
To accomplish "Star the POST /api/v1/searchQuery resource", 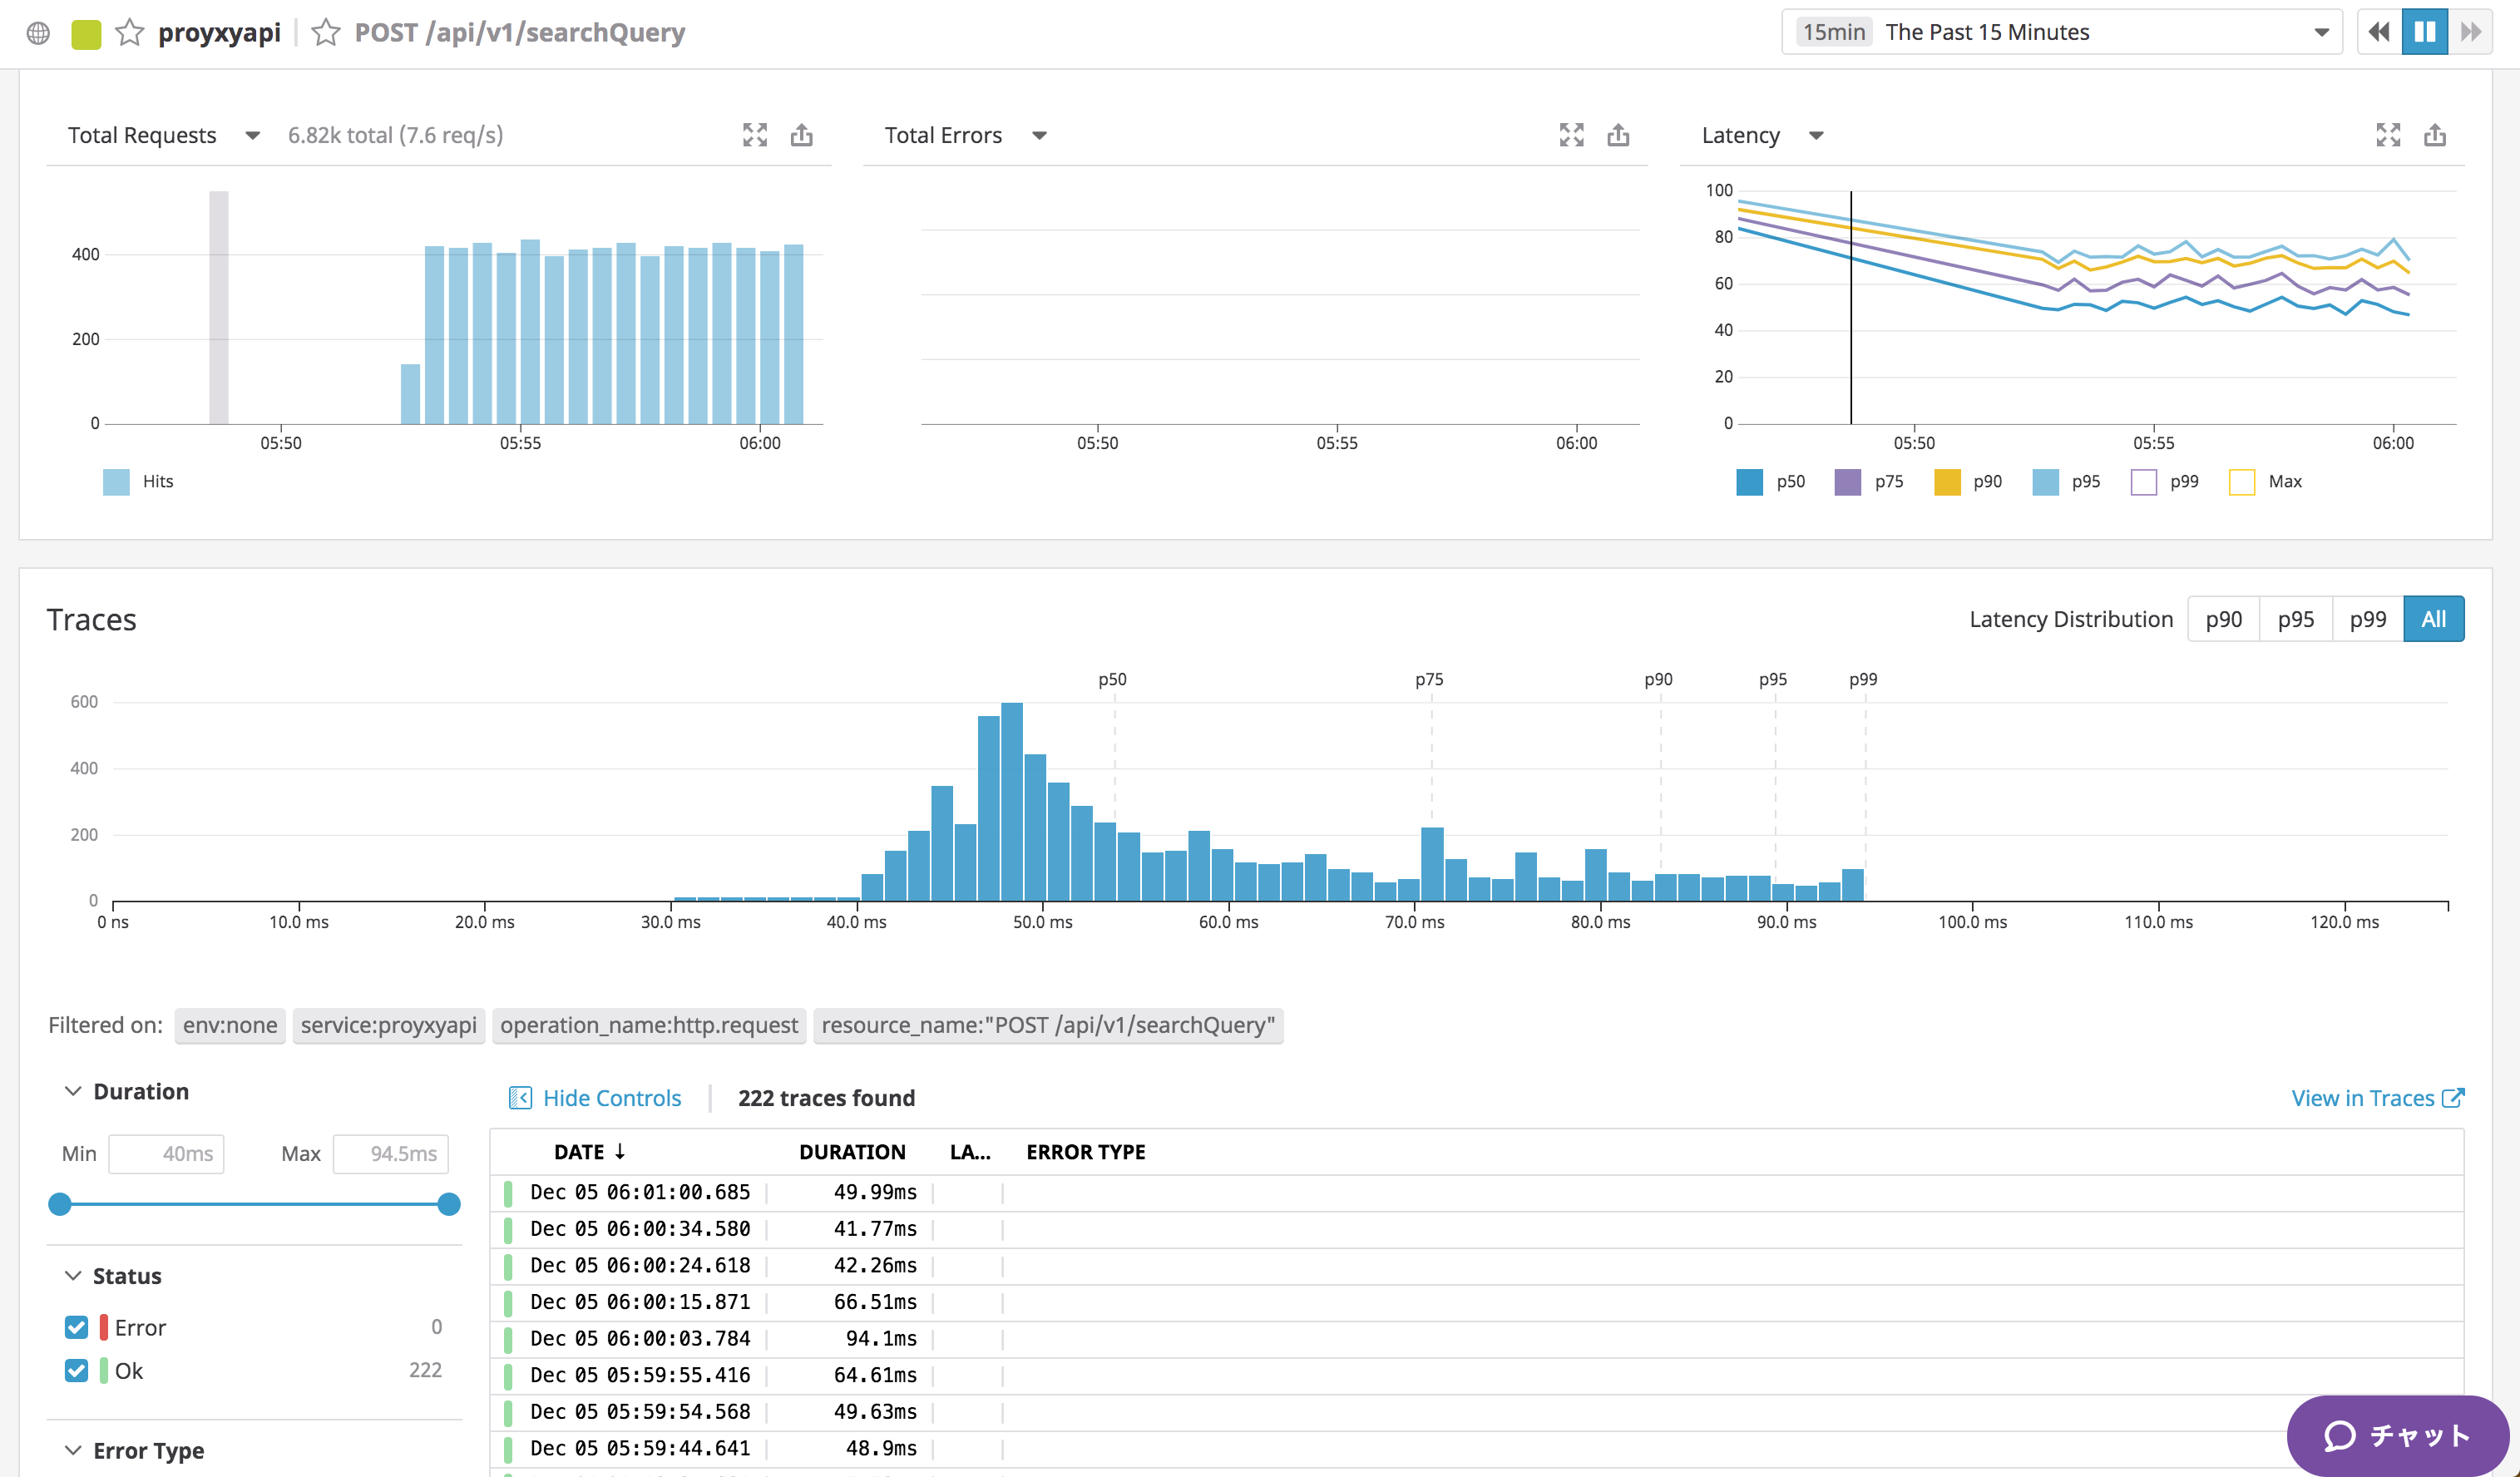I will click(325, 33).
